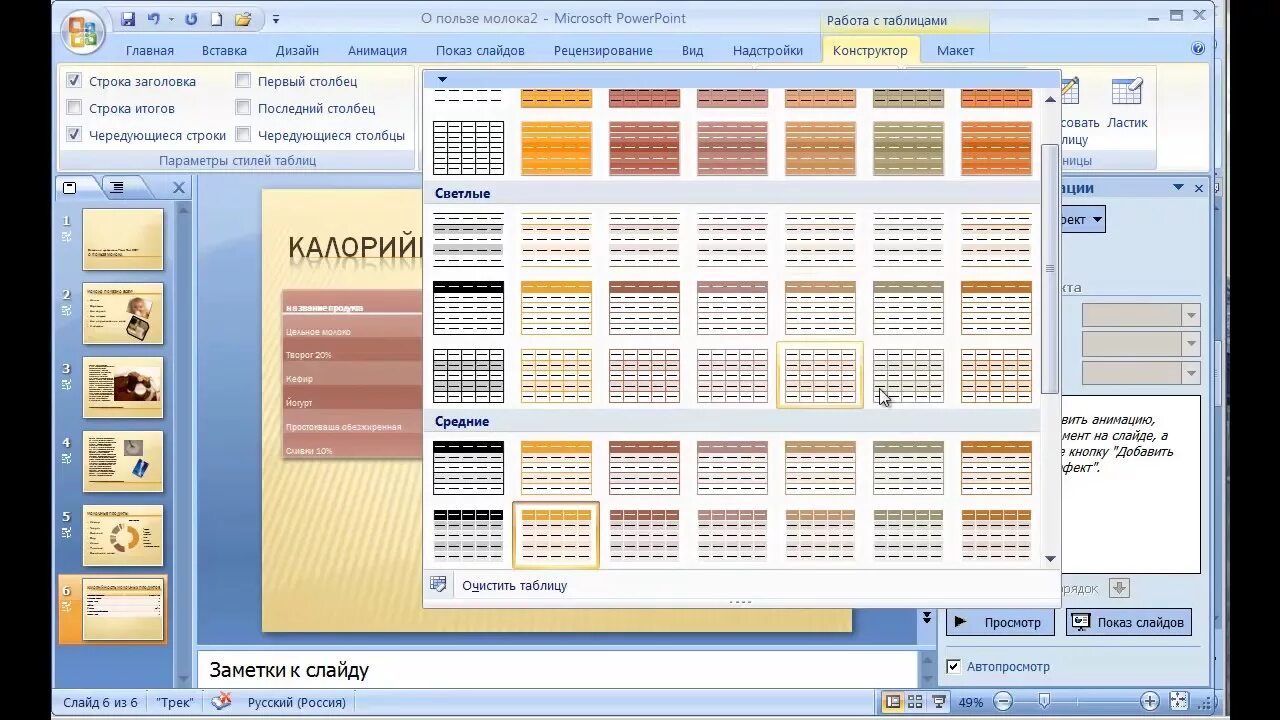Close the animation task pane

point(1199,187)
